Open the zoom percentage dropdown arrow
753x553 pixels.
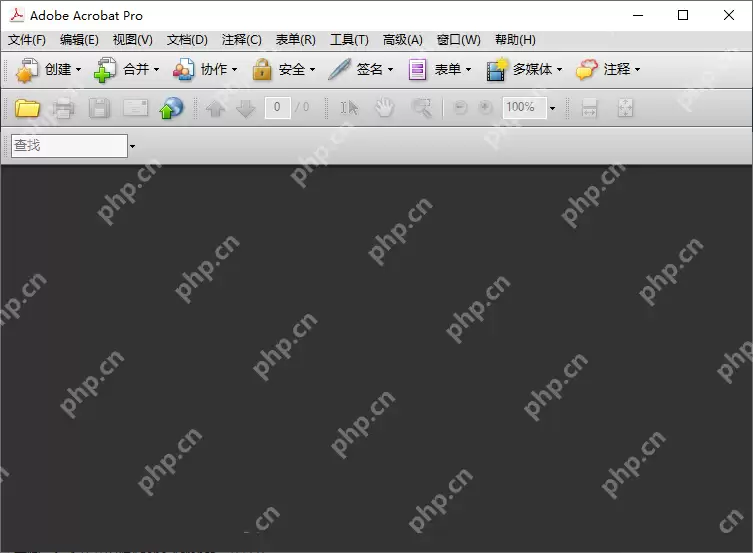coord(552,108)
